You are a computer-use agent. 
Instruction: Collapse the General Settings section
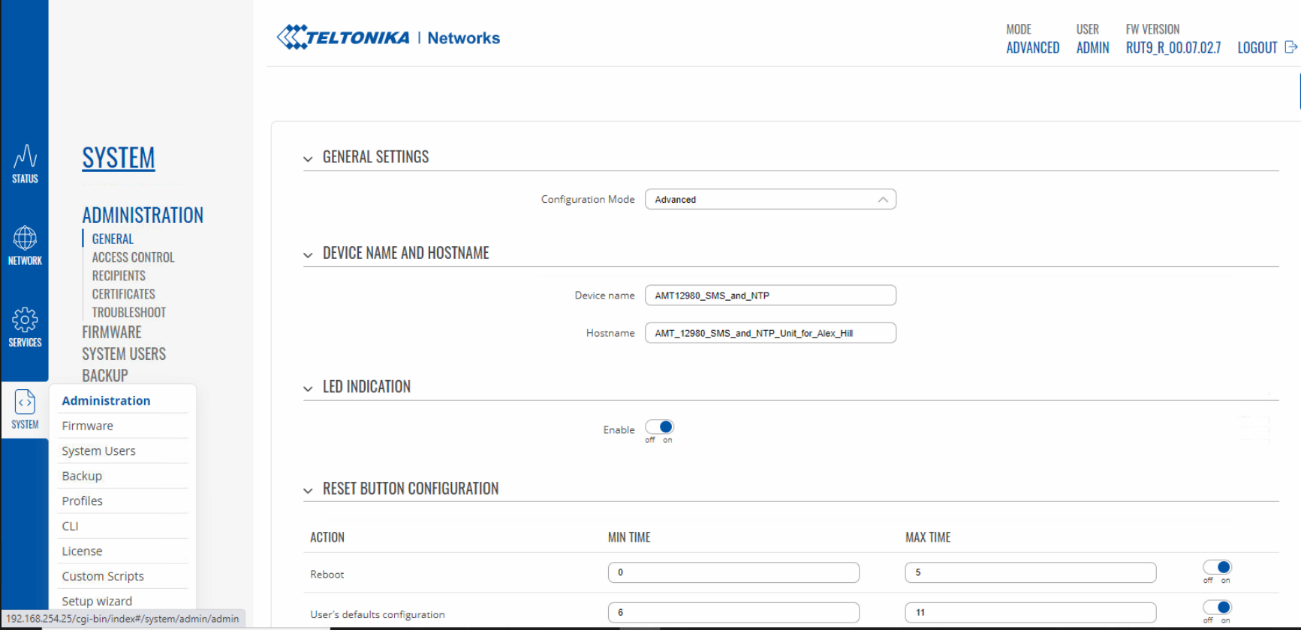[x=308, y=158]
